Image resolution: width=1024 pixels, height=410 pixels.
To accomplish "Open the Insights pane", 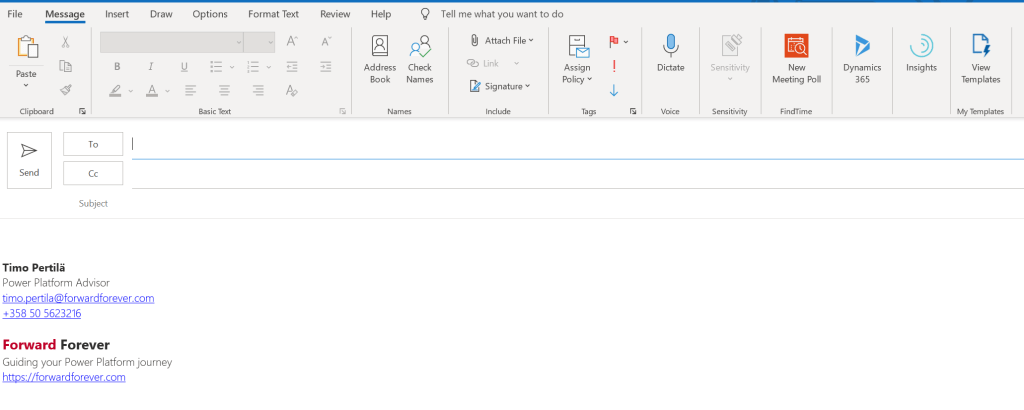I will pyautogui.click(x=921, y=54).
